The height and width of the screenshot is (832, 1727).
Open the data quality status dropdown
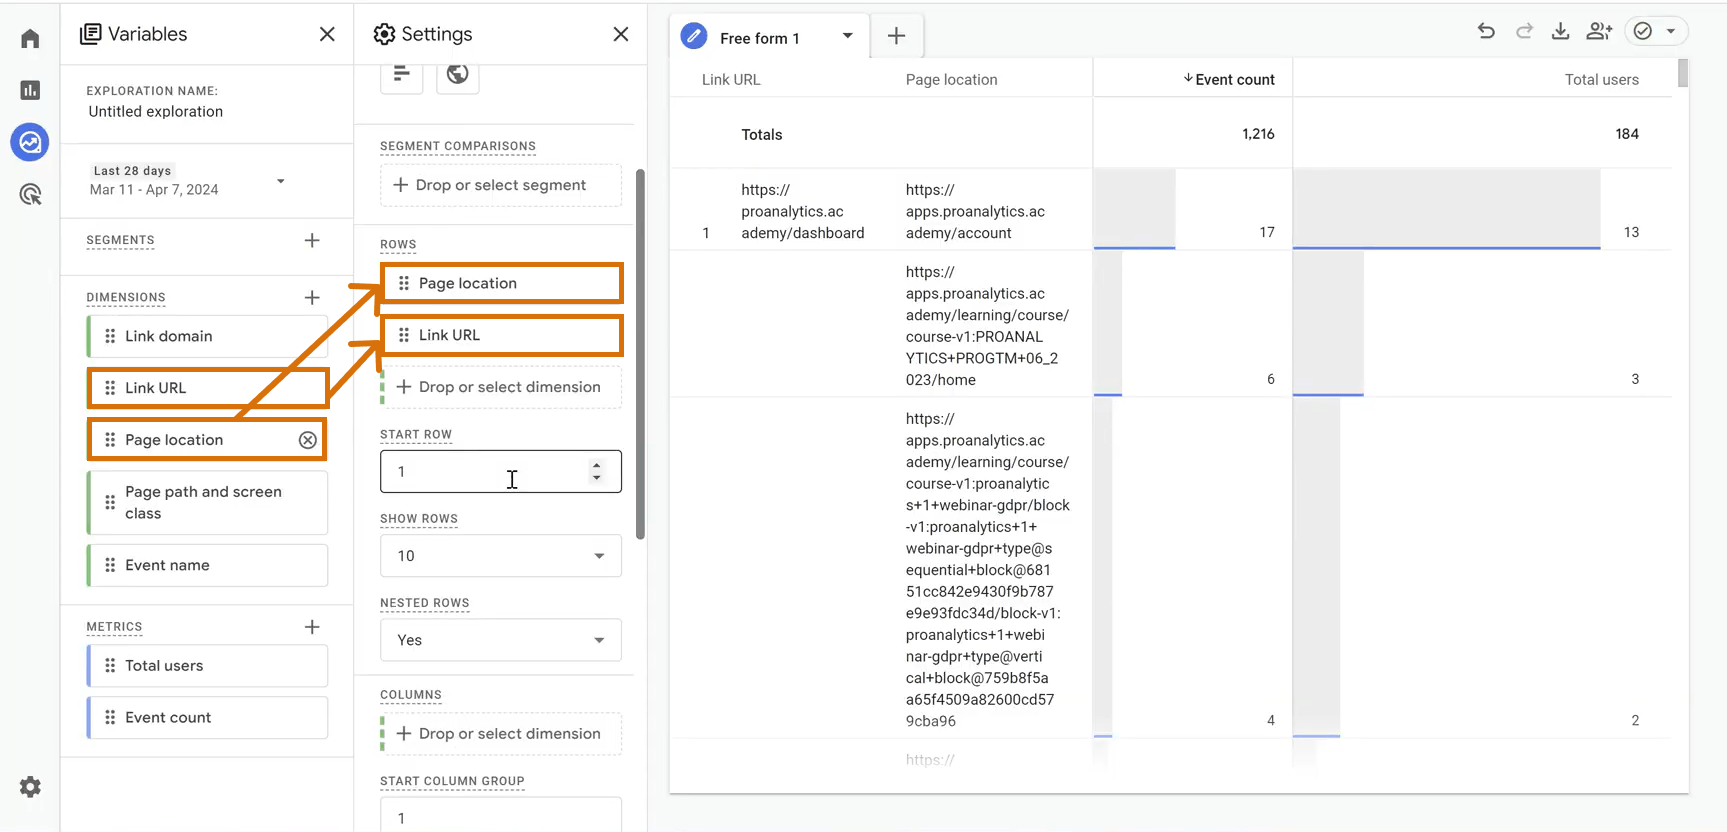click(1656, 31)
